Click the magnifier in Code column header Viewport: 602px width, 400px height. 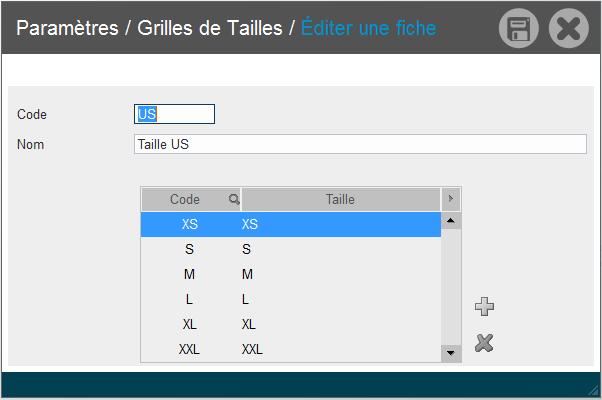tap(234, 199)
